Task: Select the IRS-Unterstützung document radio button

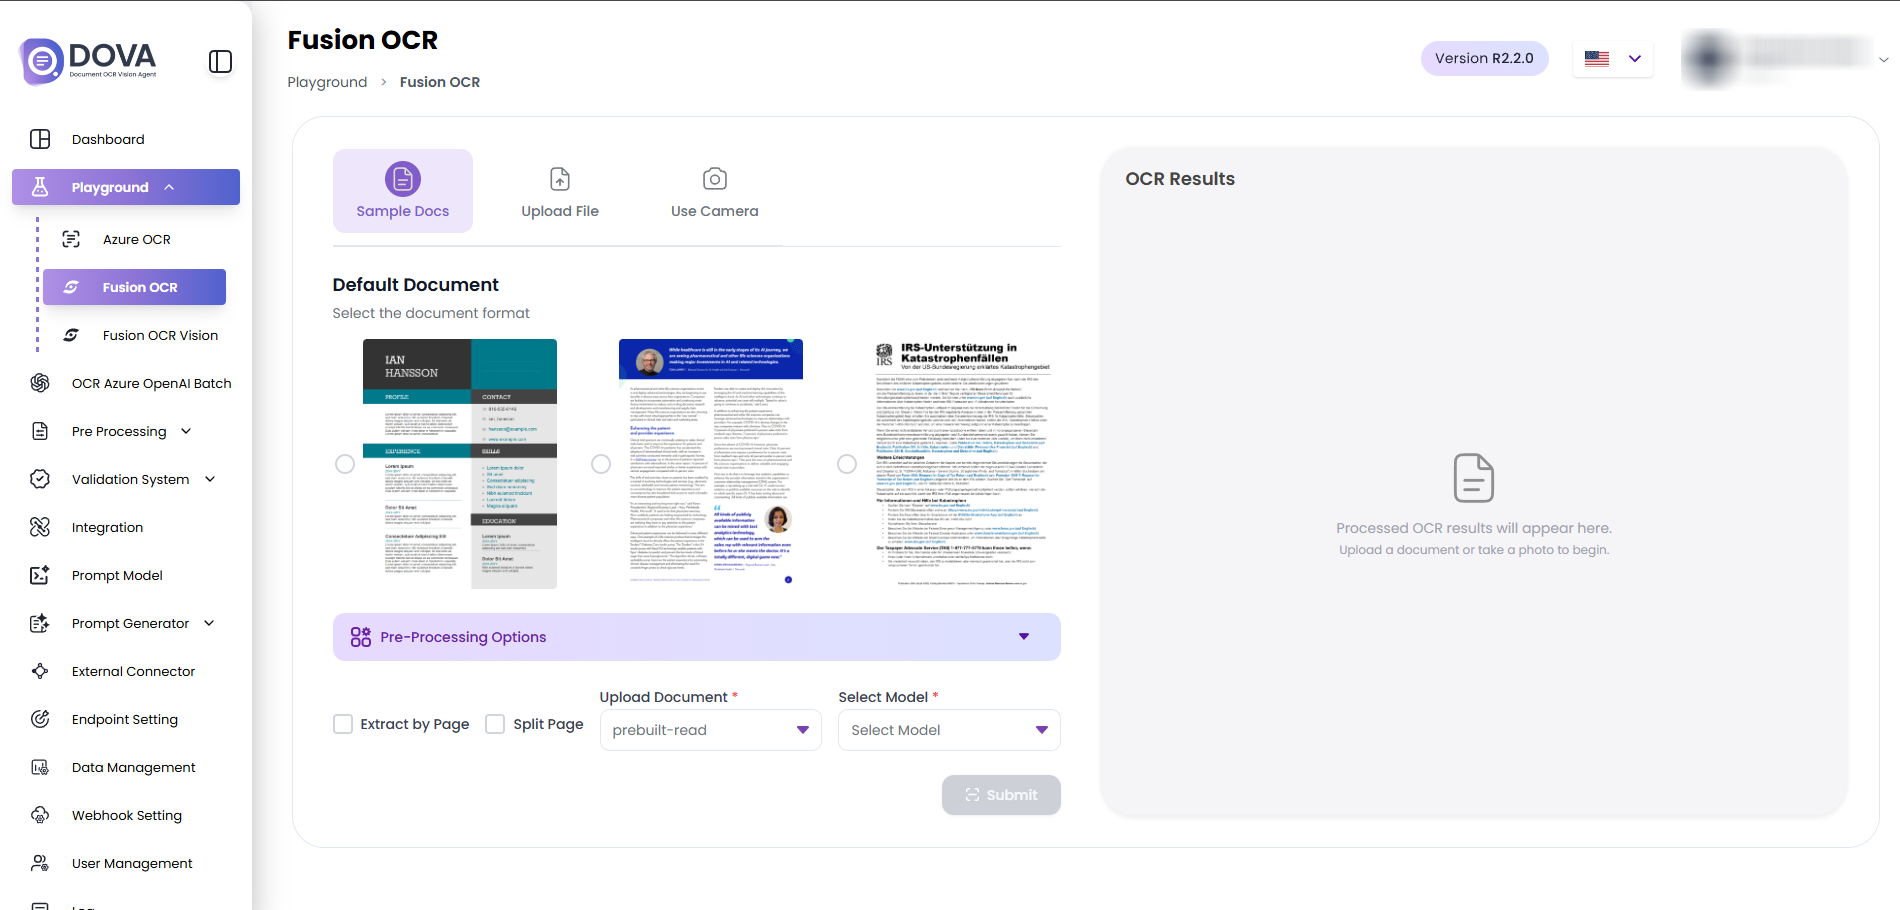Action: [847, 464]
